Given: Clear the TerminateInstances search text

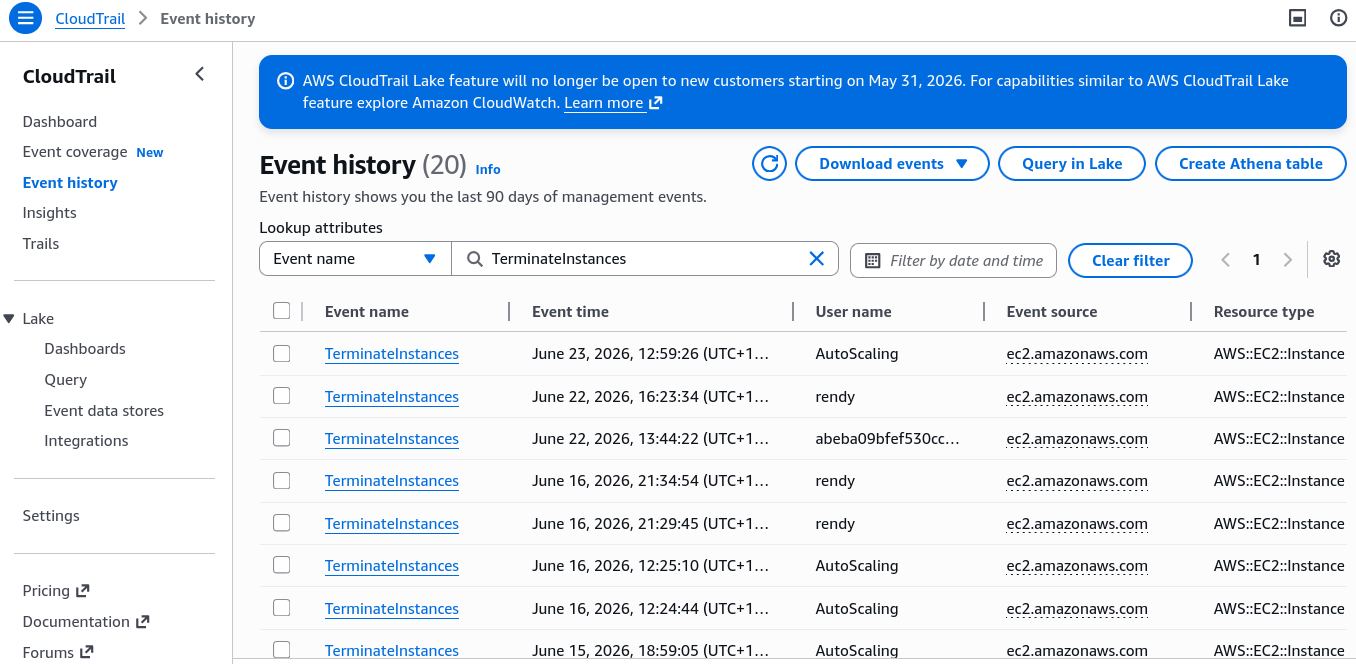Looking at the screenshot, I should pyautogui.click(x=817, y=259).
